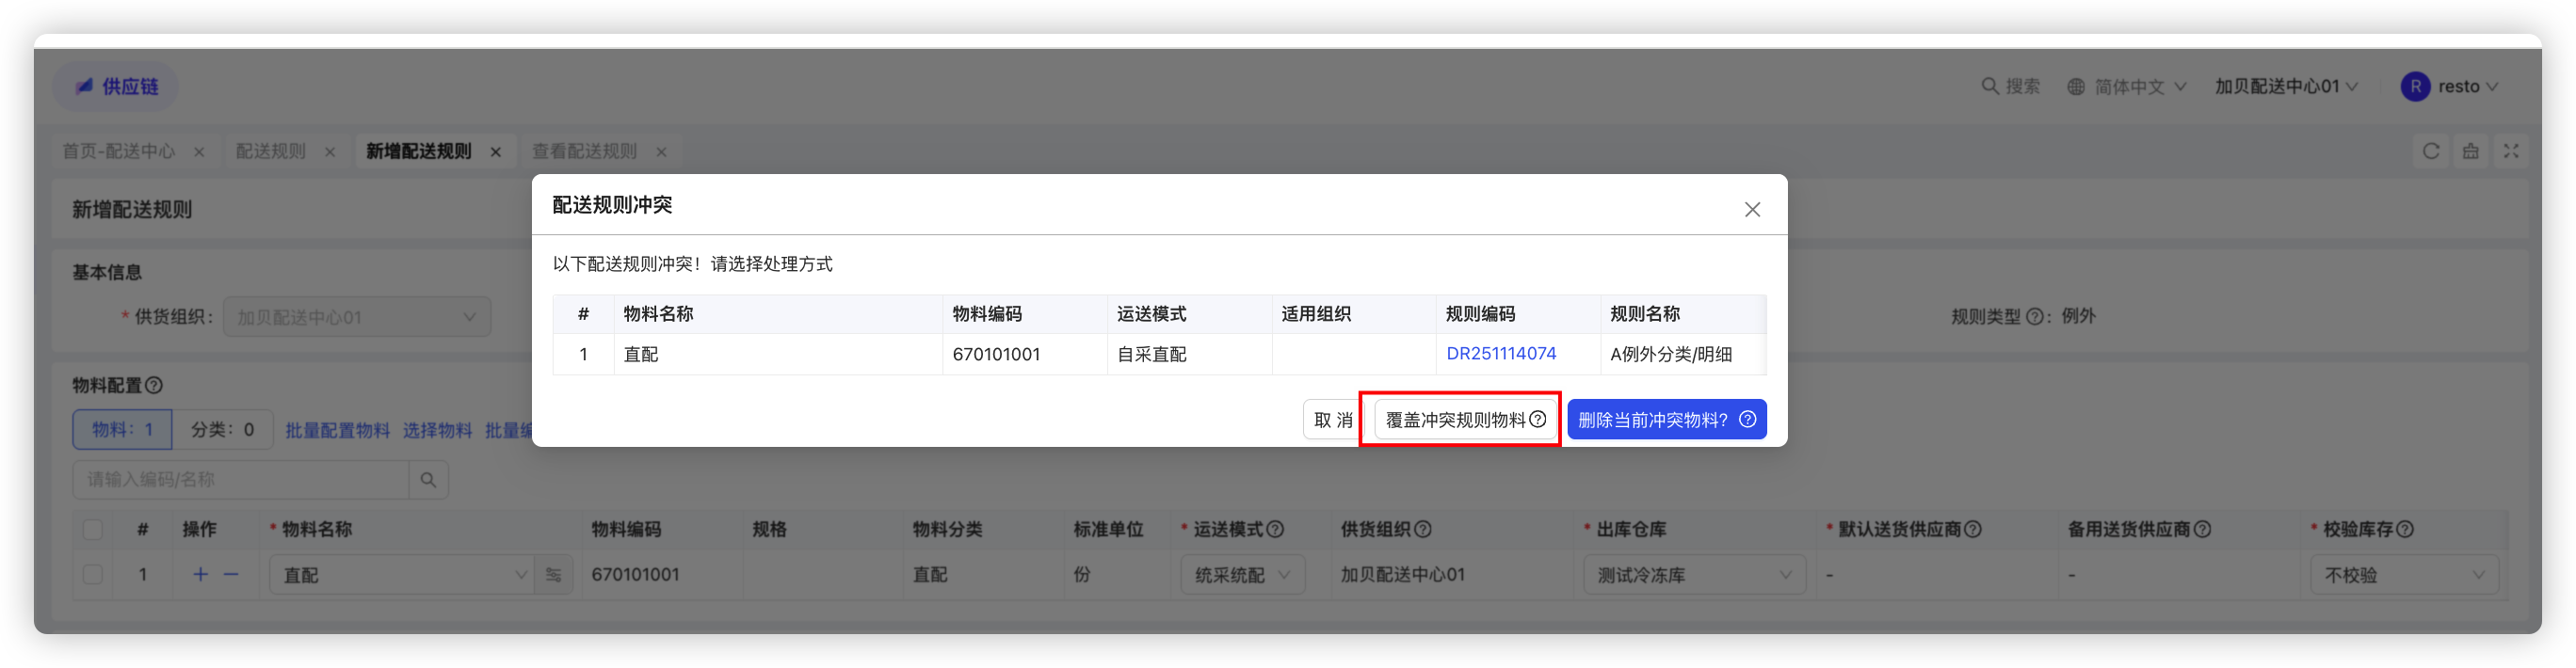
Task: Expand the 出库仓库 测试冷冻库 dropdown
Action: [x=1694, y=575]
